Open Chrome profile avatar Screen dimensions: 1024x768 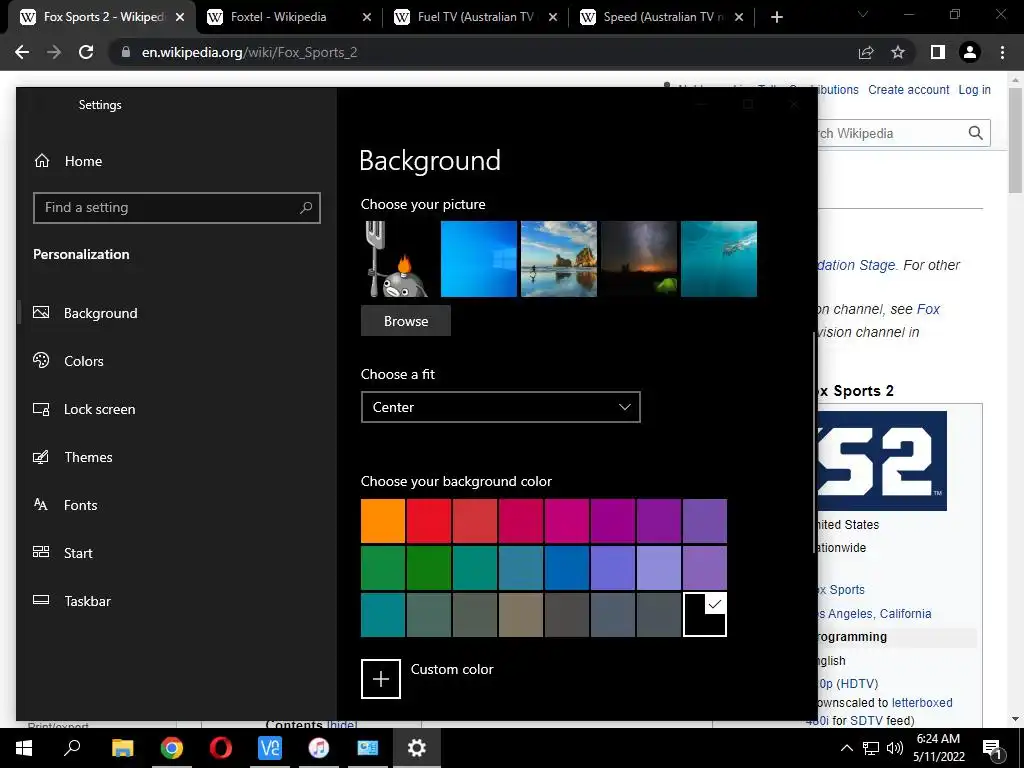coord(970,52)
